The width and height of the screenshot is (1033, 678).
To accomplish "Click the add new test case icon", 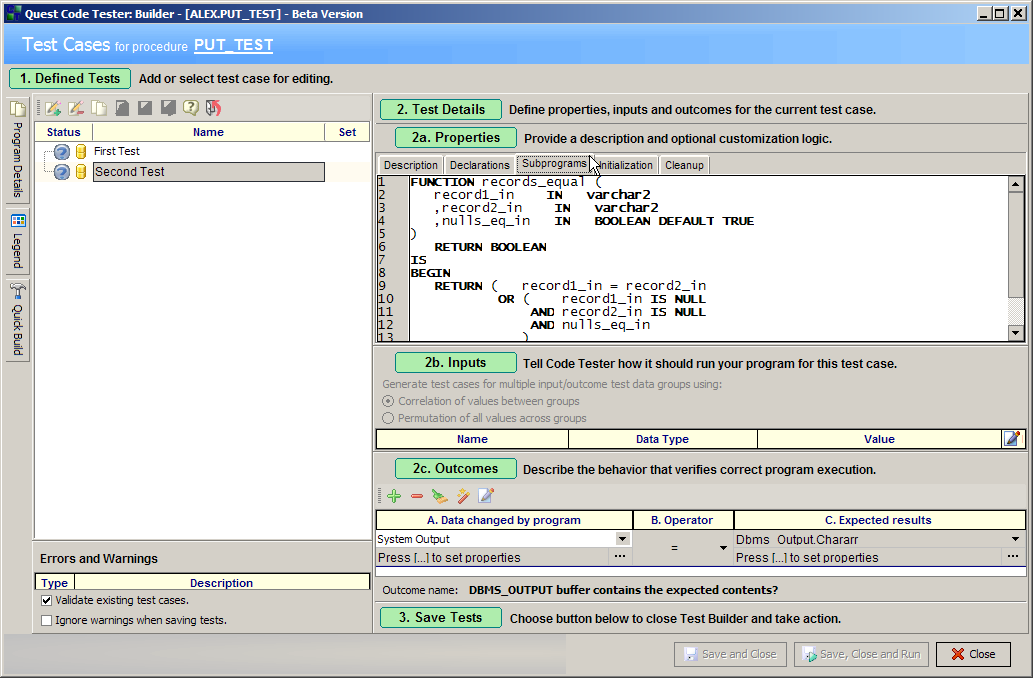I will [53, 108].
